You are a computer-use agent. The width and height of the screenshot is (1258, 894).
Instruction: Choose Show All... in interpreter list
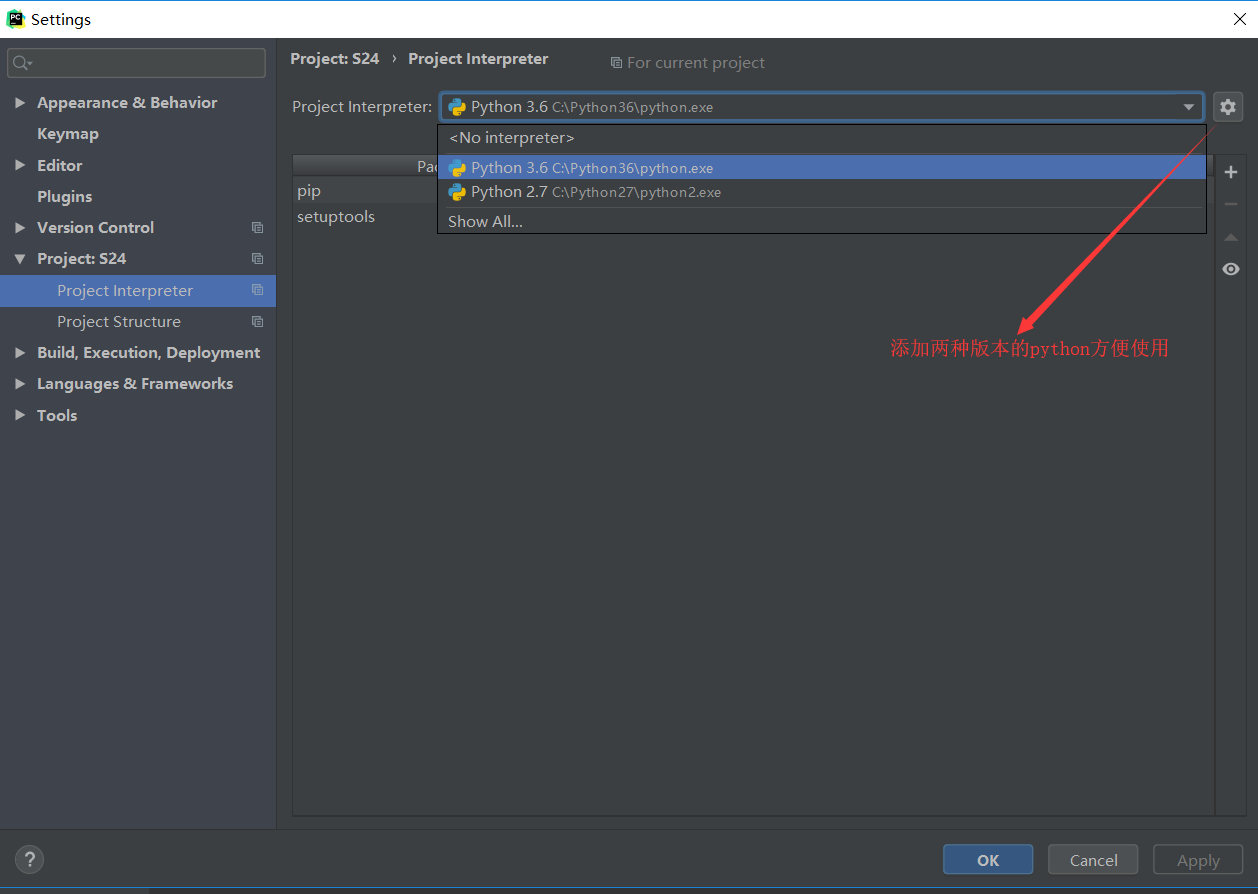pyautogui.click(x=822, y=221)
